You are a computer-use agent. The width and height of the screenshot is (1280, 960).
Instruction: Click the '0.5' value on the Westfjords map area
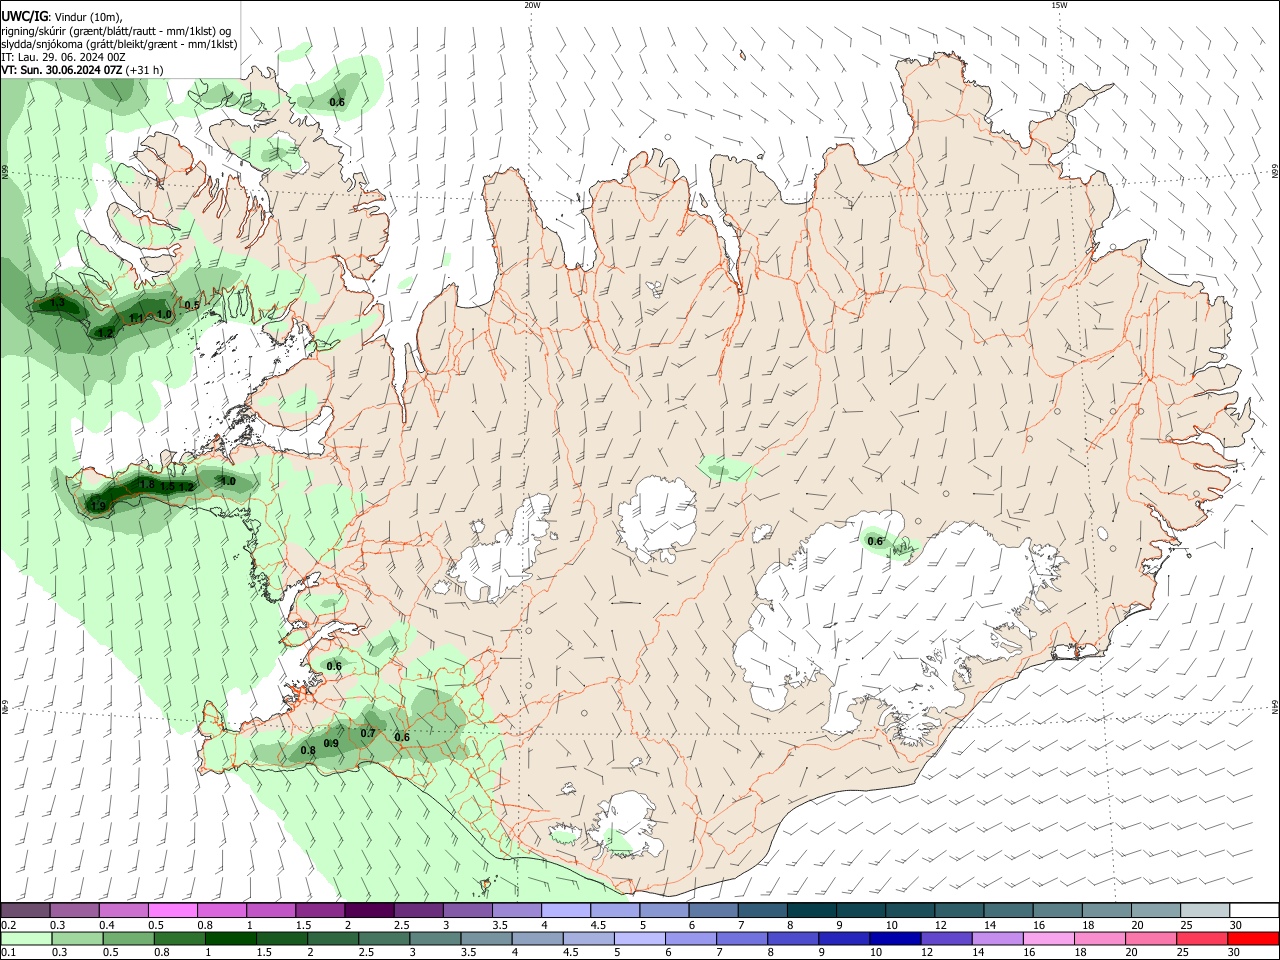[x=192, y=305]
